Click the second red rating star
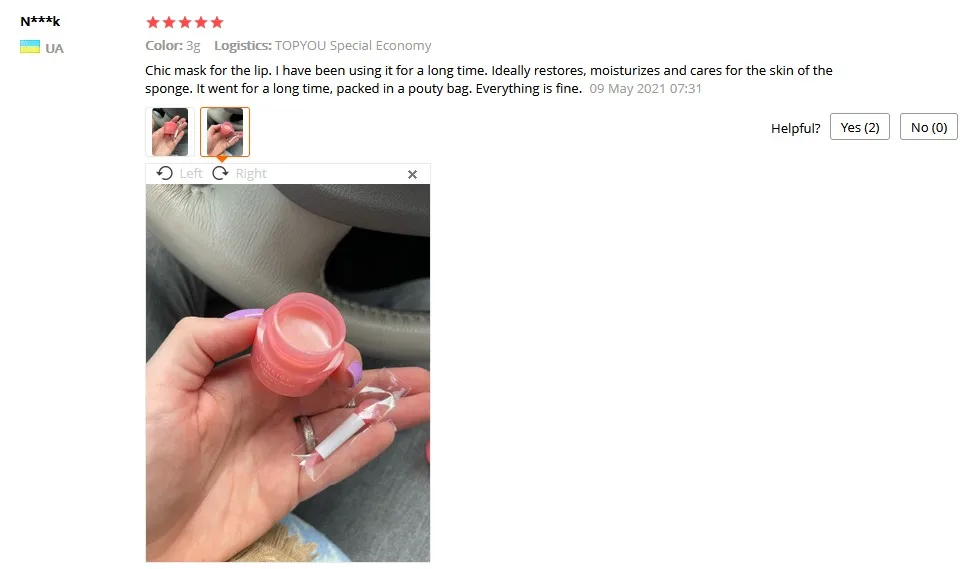 169,22
